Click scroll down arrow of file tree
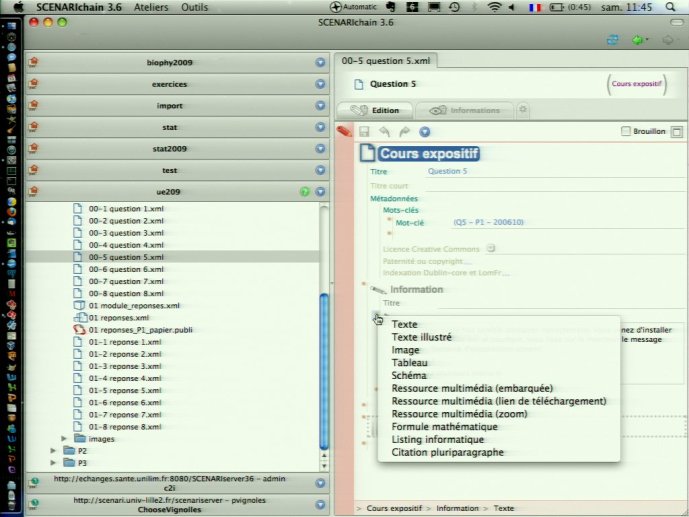 [x=325, y=466]
